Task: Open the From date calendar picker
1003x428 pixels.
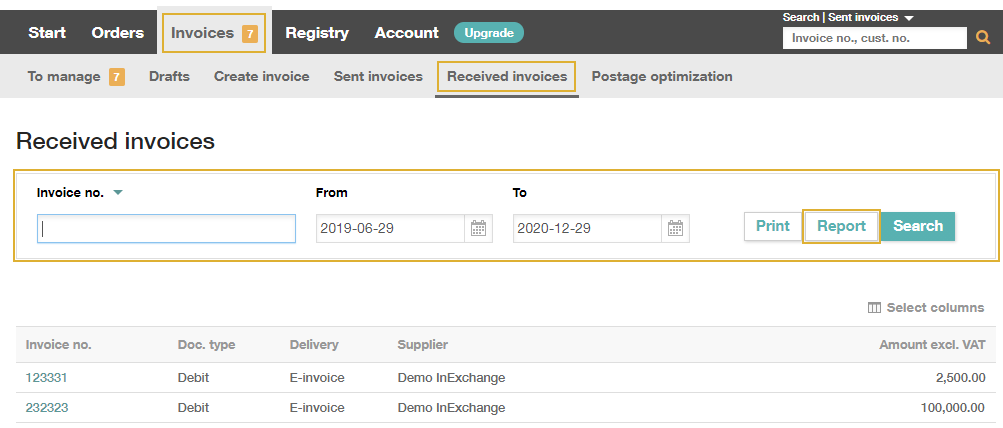Action: pos(478,228)
